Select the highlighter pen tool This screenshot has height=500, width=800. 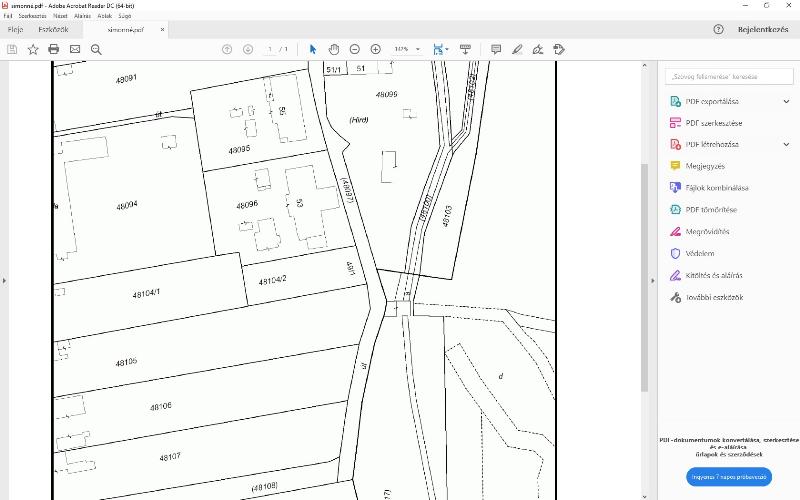click(x=517, y=49)
